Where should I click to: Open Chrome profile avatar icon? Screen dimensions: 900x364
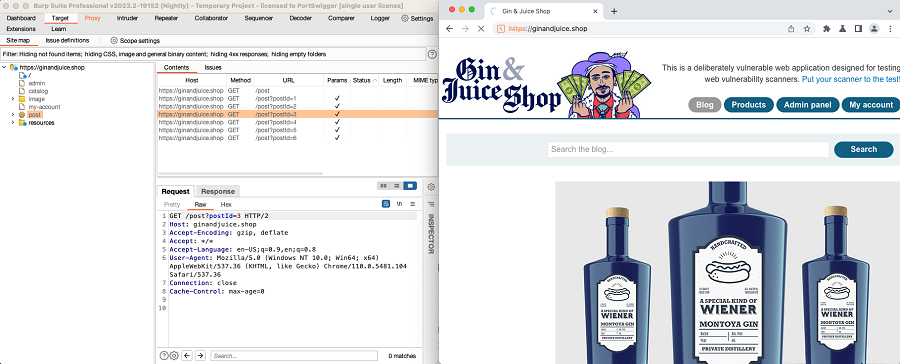(x=874, y=29)
